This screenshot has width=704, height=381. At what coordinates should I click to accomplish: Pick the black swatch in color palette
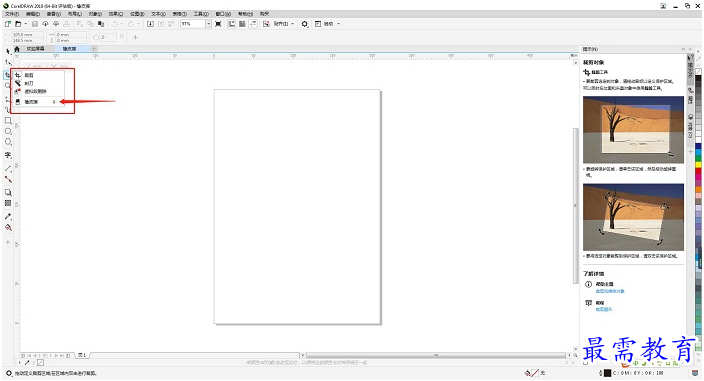coord(699,78)
